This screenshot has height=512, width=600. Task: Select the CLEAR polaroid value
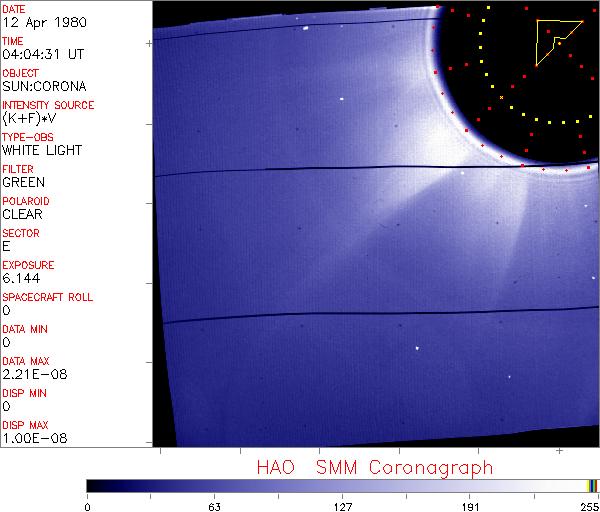(x=22, y=214)
